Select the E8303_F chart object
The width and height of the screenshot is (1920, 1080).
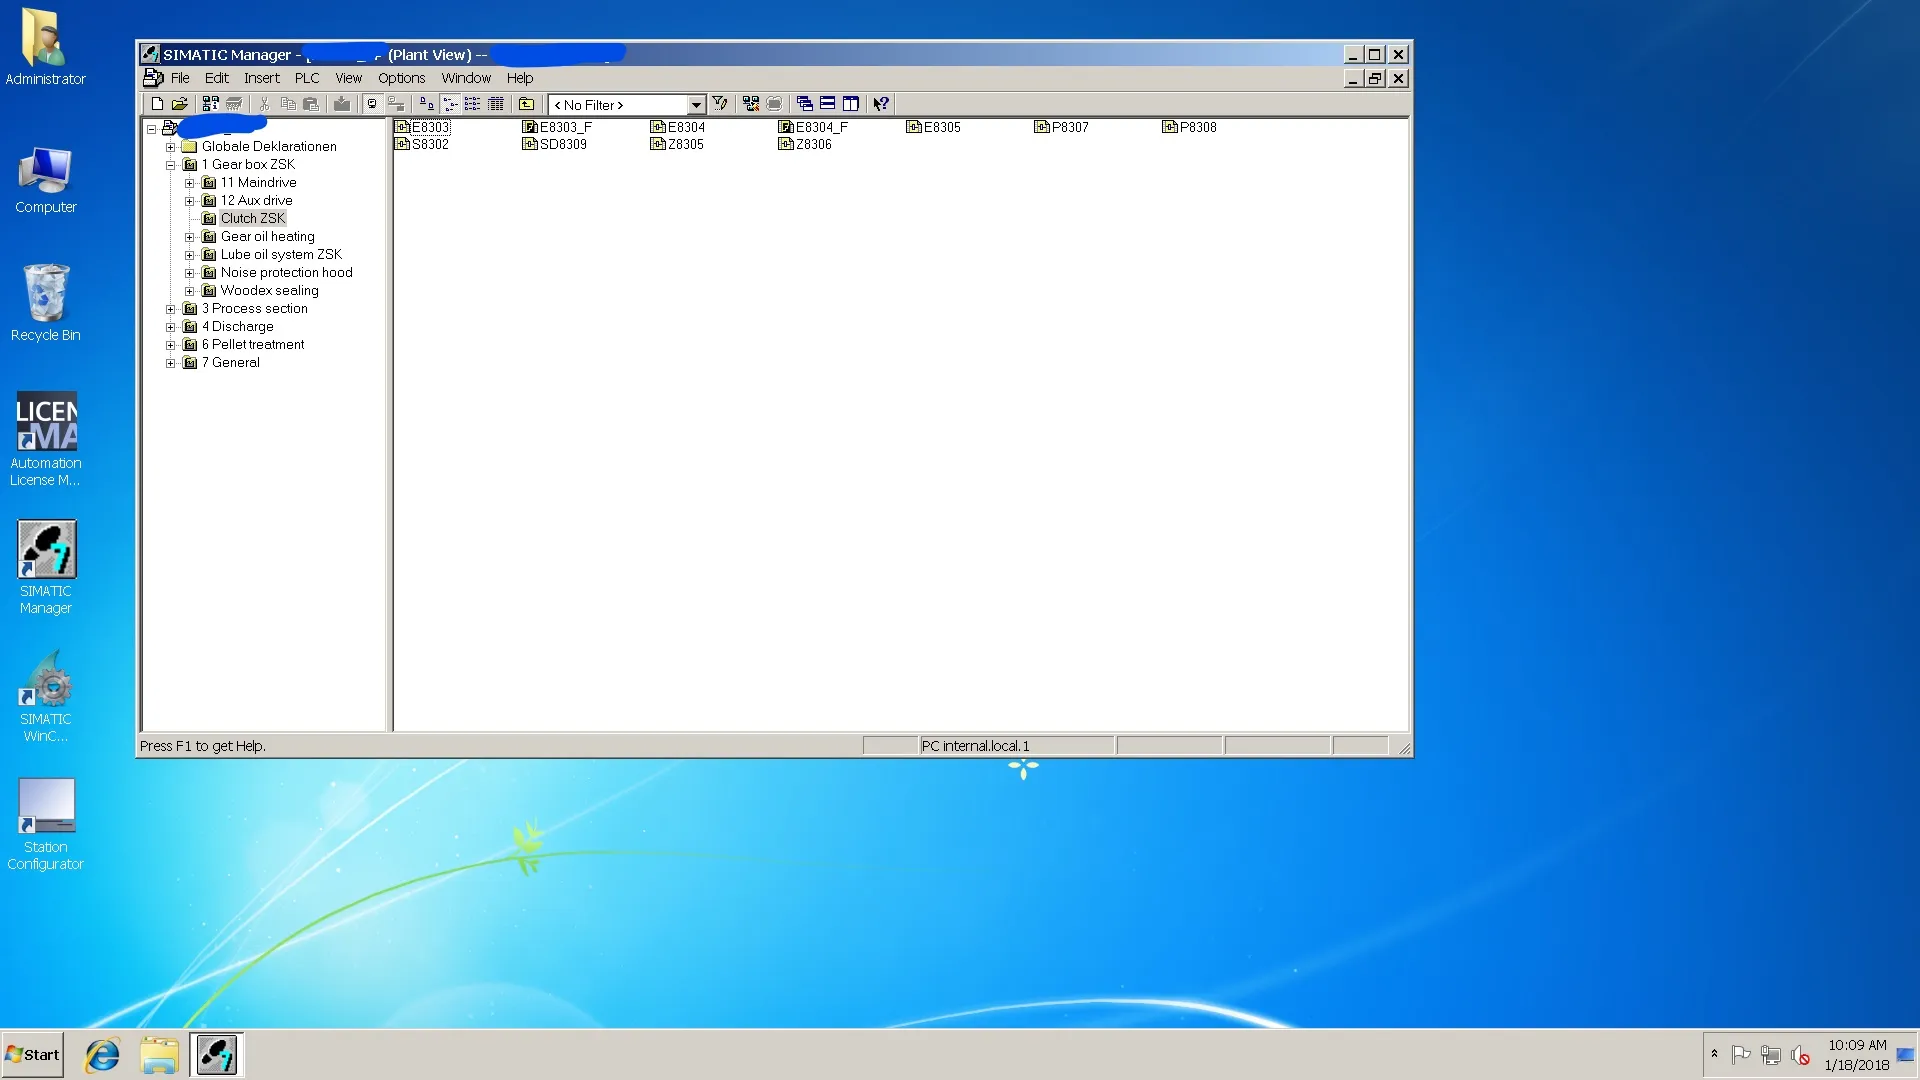click(557, 127)
